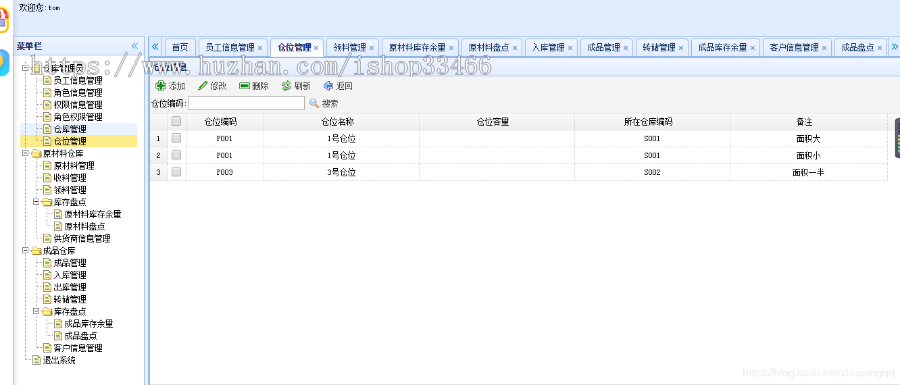Click the magnifier 搜索 search button
The height and width of the screenshot is (385, 900).
tap(324, 103)
